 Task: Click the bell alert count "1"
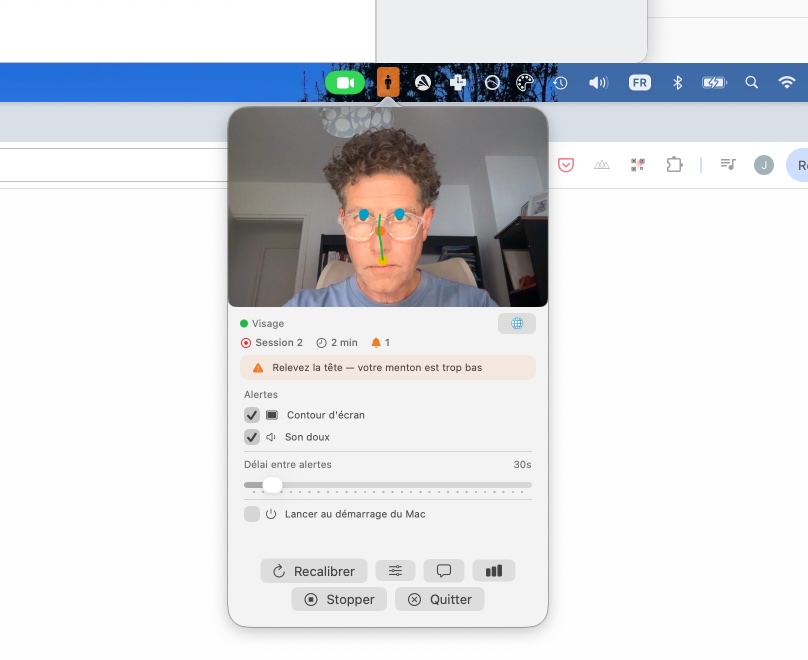pyautogui.click(x=387, y=343)
